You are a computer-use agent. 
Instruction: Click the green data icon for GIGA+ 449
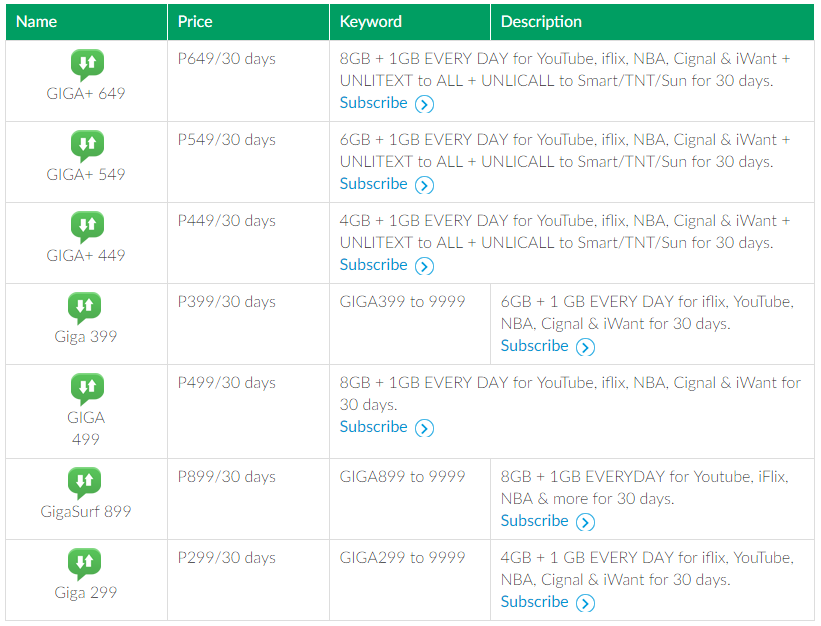point(87,227)
